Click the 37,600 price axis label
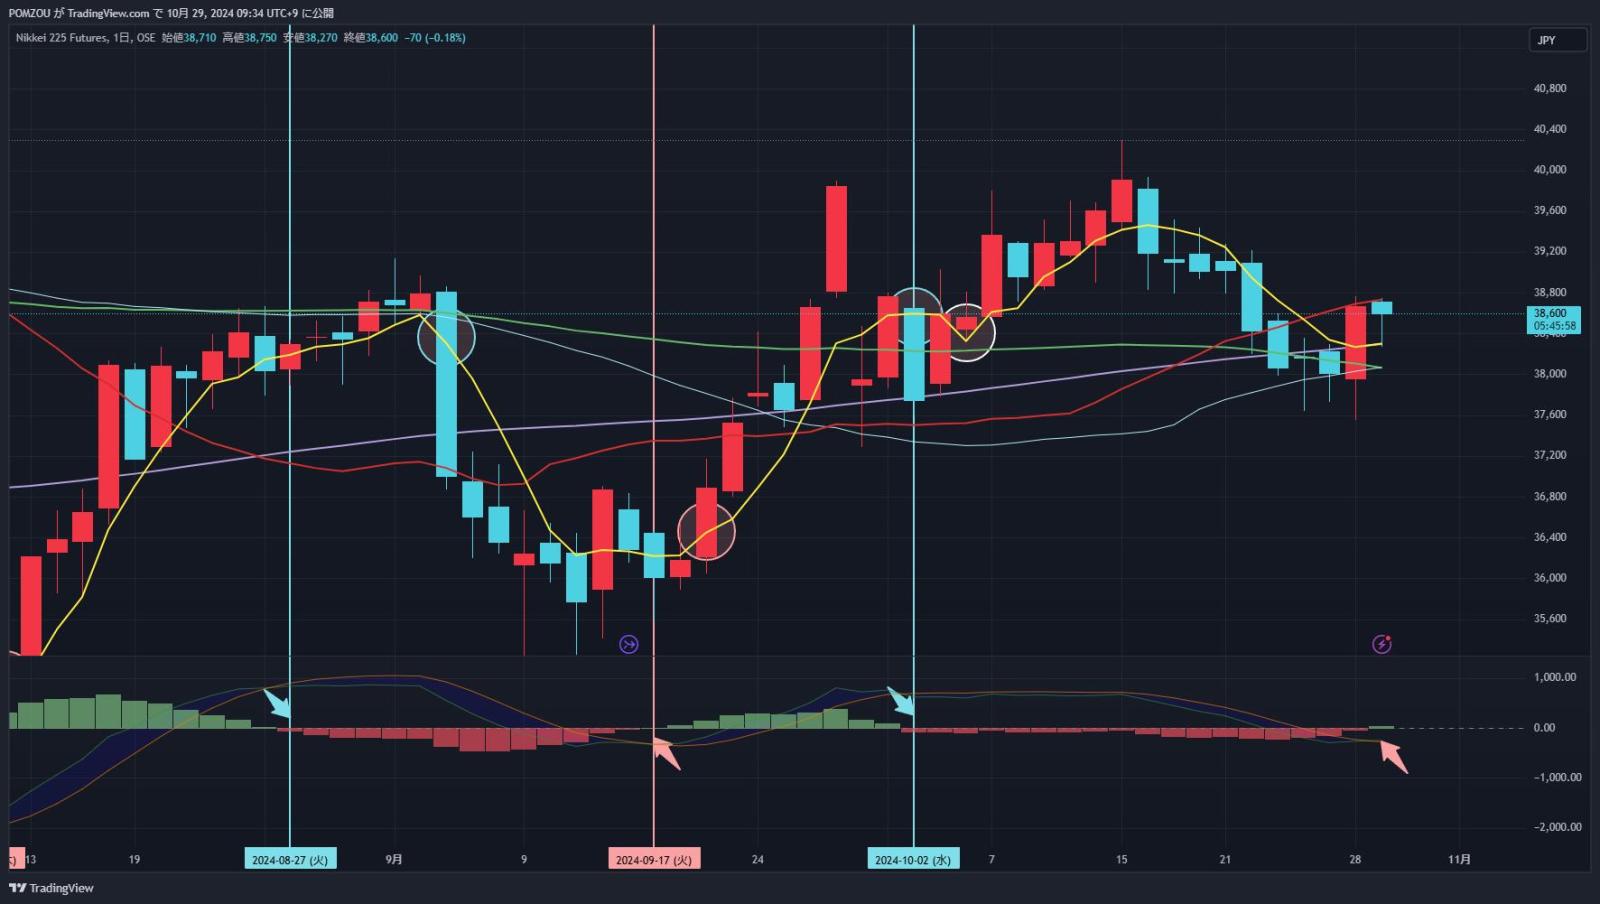This screenshot has height=904, width=1600. click(1550, 414)
